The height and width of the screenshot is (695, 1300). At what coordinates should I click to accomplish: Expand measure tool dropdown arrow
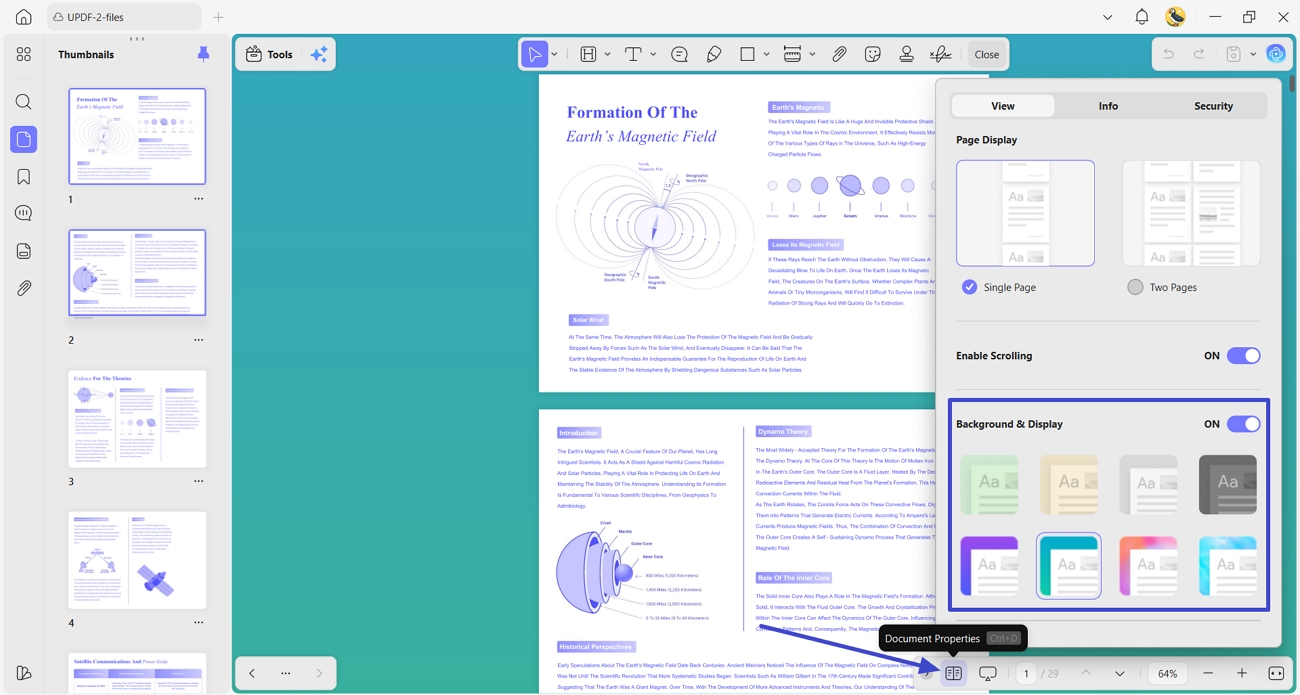[x=812, y=54]
